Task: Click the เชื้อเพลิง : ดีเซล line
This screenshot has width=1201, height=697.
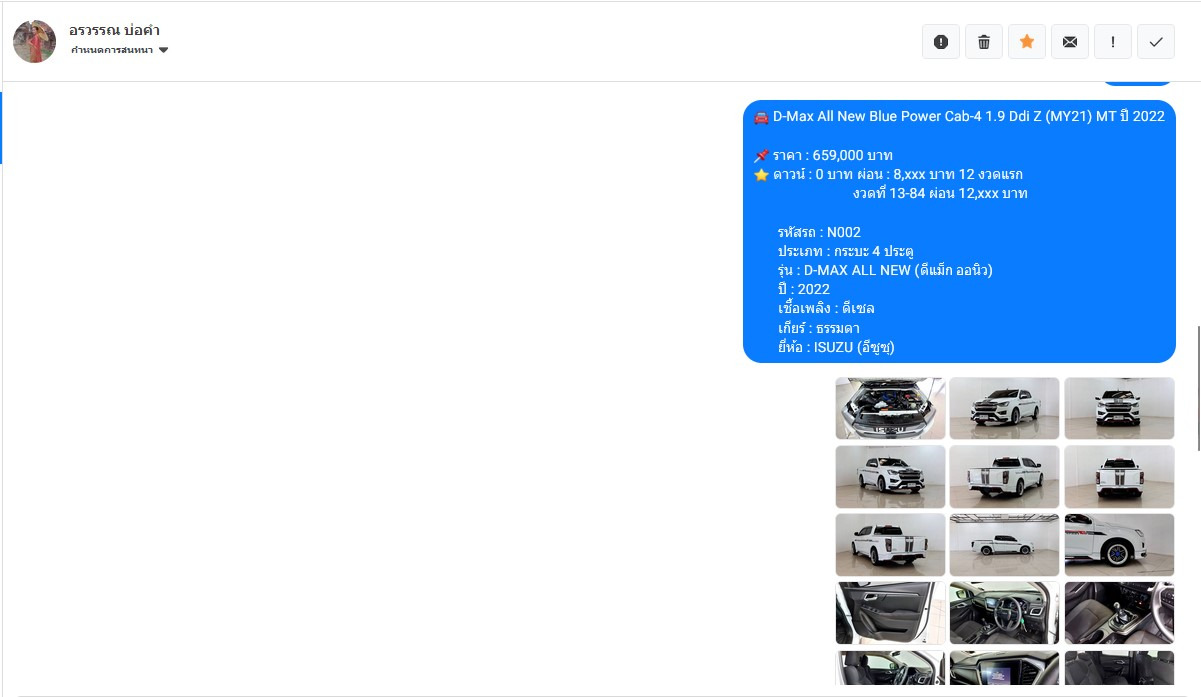Action: 826,308
